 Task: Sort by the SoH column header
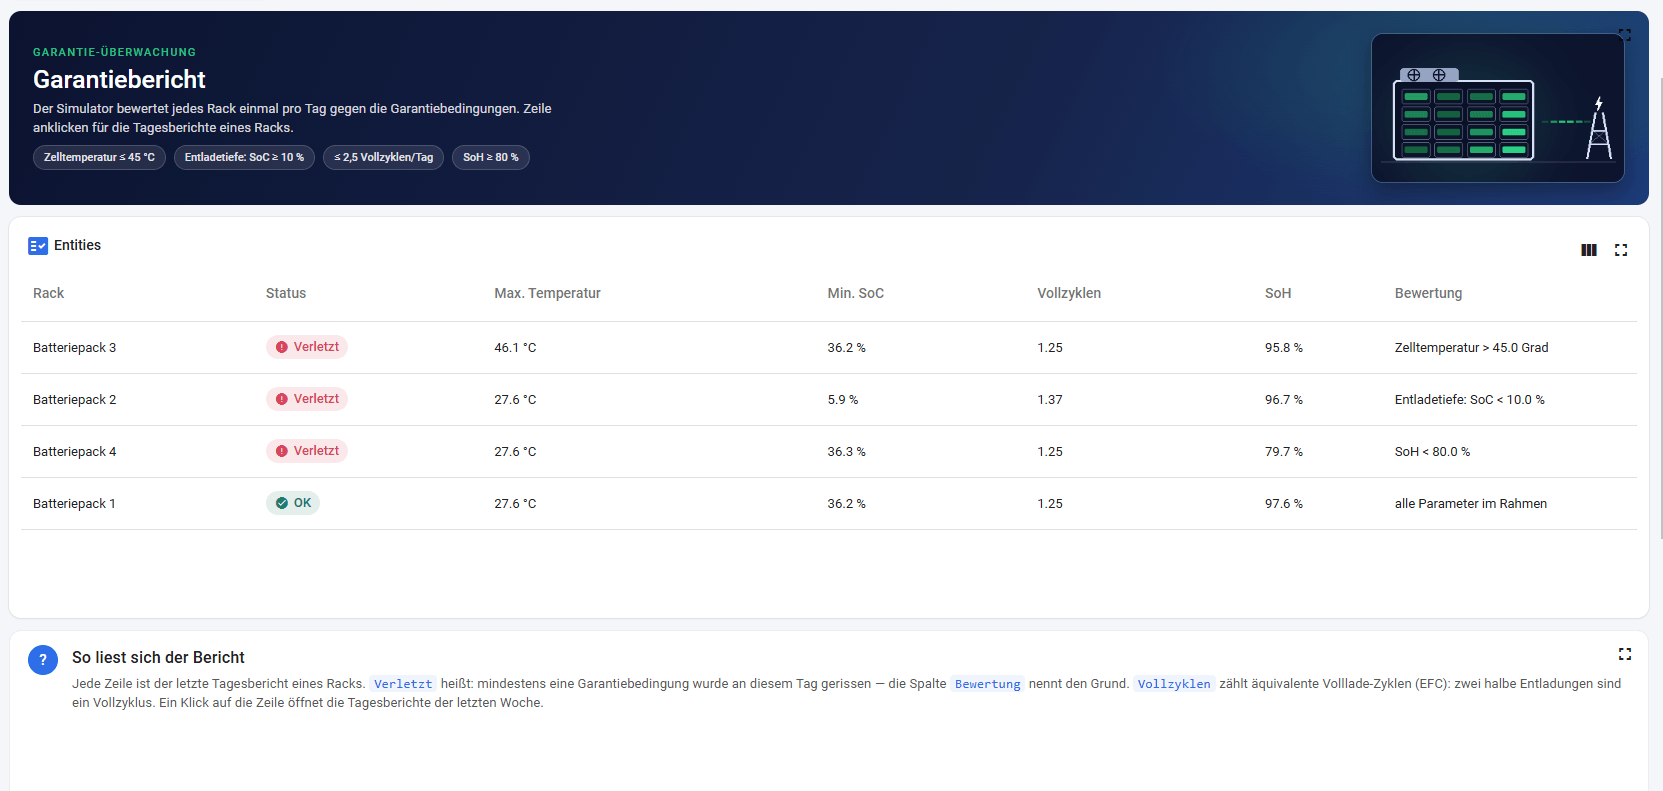[x=1278, y=293]
